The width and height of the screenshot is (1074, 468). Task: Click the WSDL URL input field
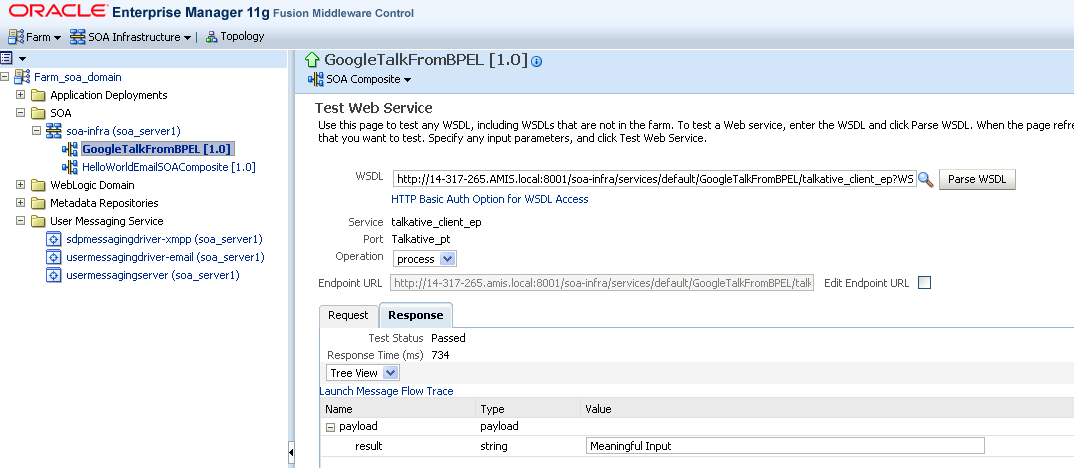653,180
